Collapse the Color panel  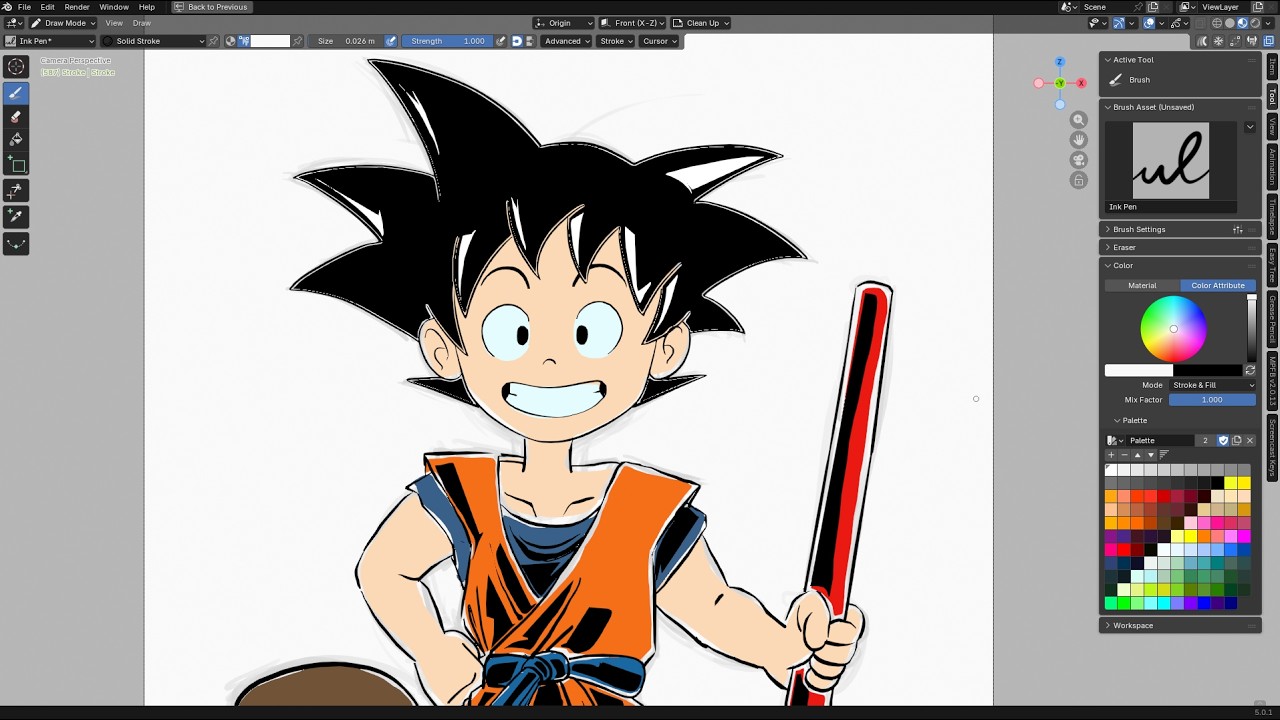(x=1123, y=266)
